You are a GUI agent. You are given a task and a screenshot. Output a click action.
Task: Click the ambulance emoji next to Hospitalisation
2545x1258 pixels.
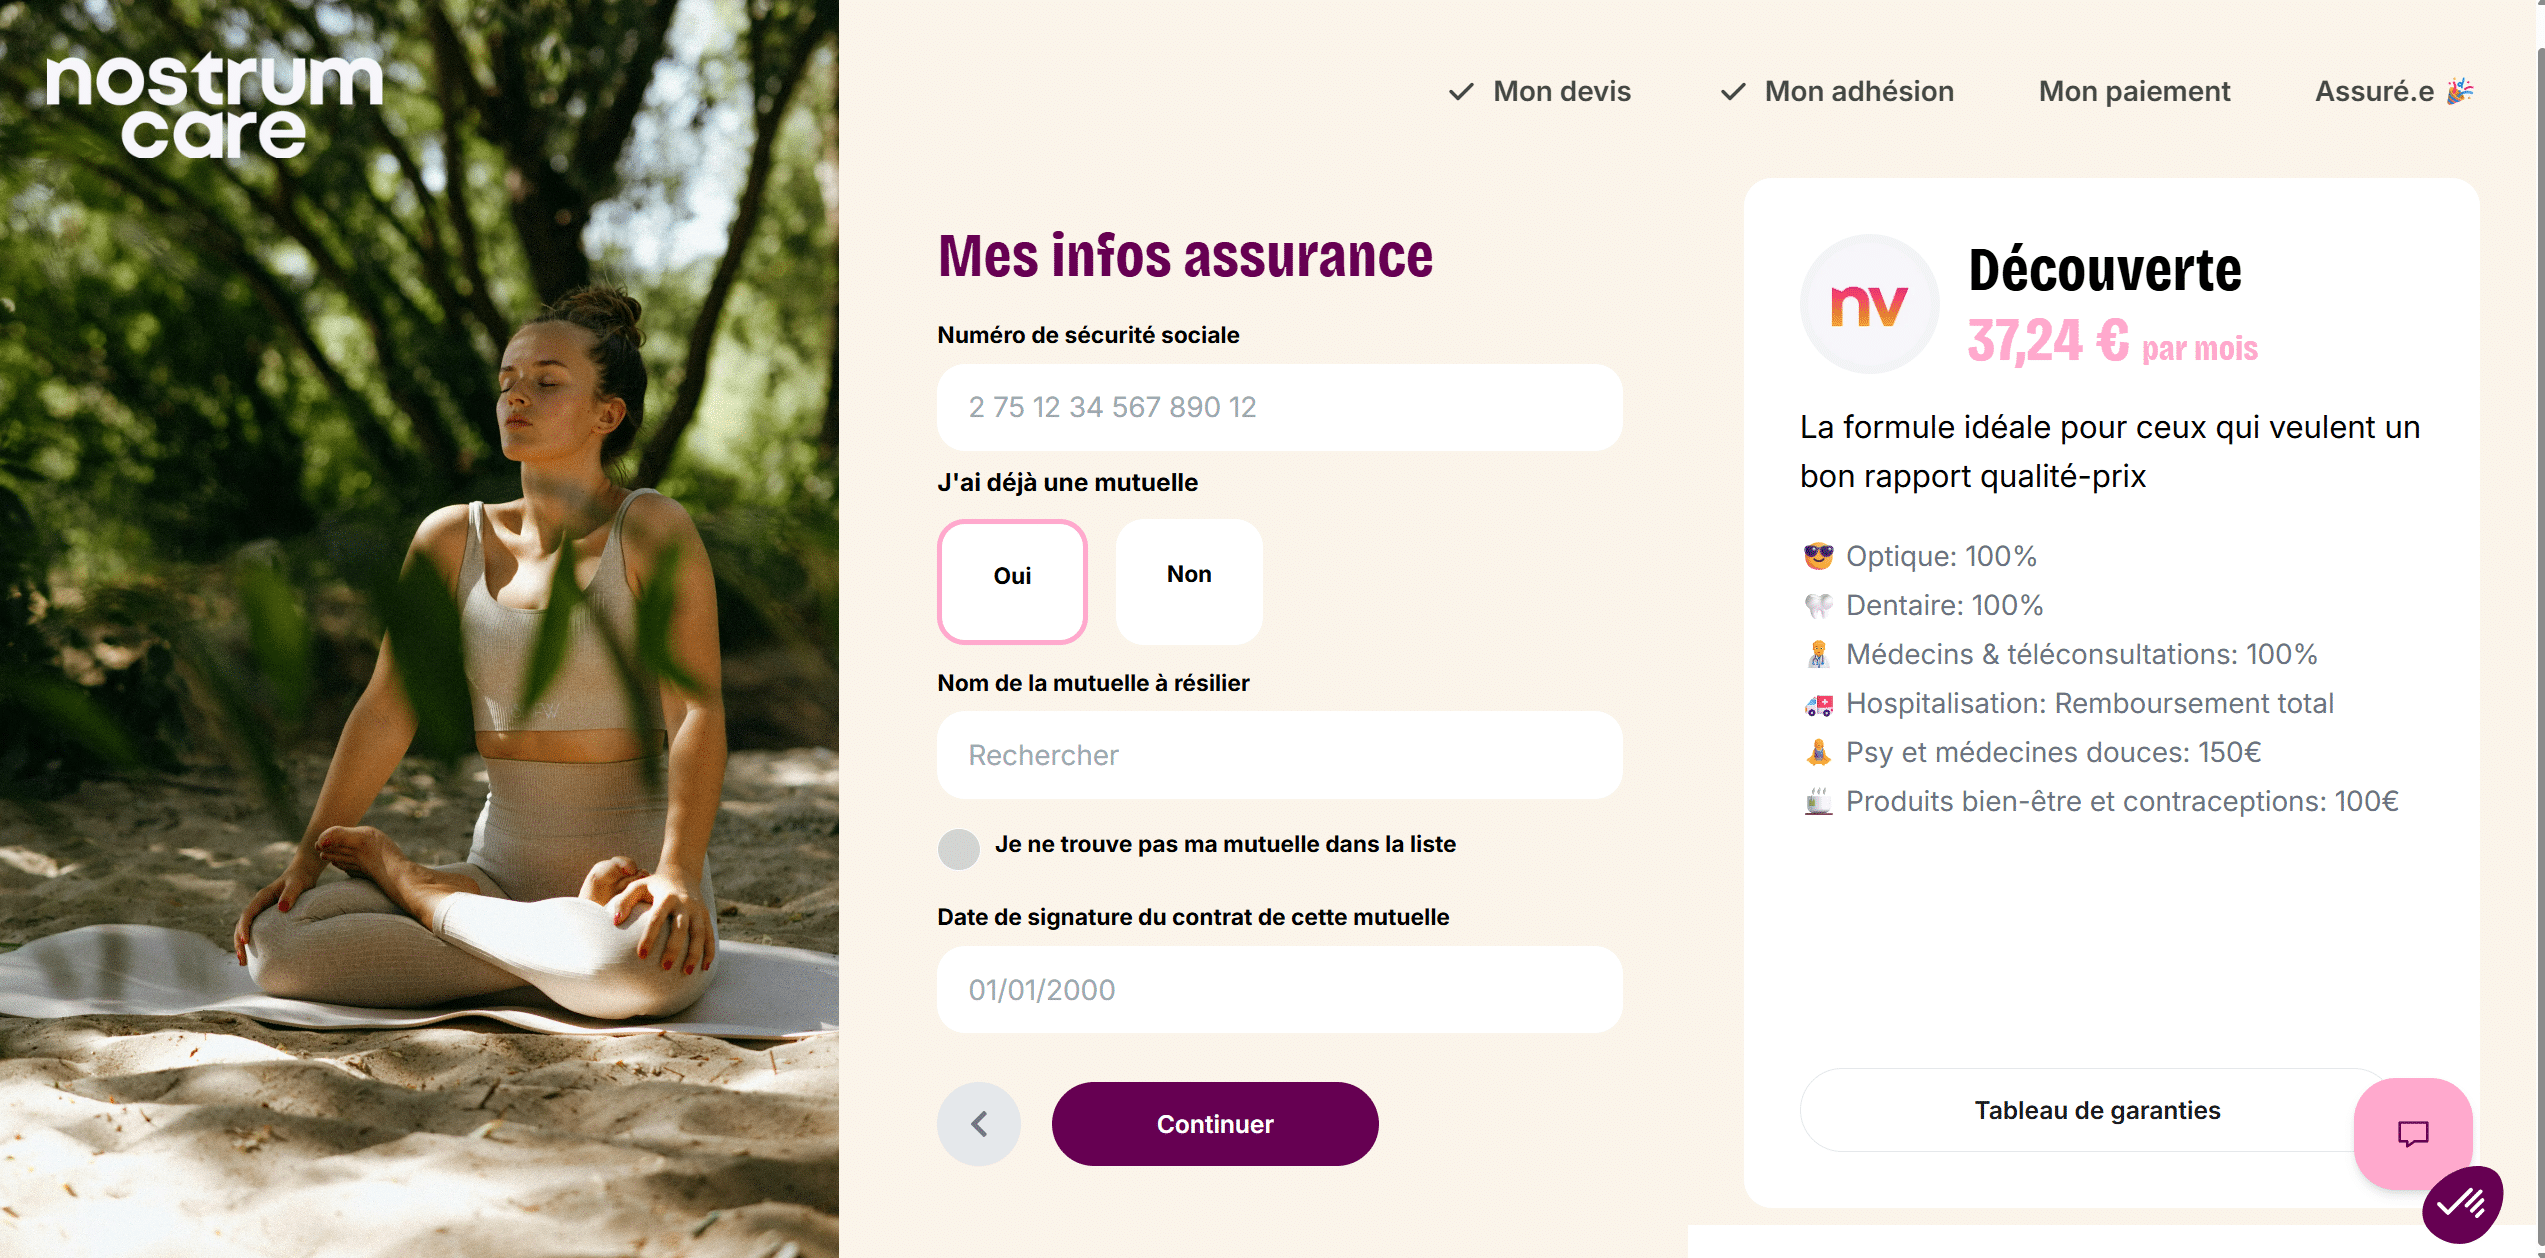[1818, 704]
